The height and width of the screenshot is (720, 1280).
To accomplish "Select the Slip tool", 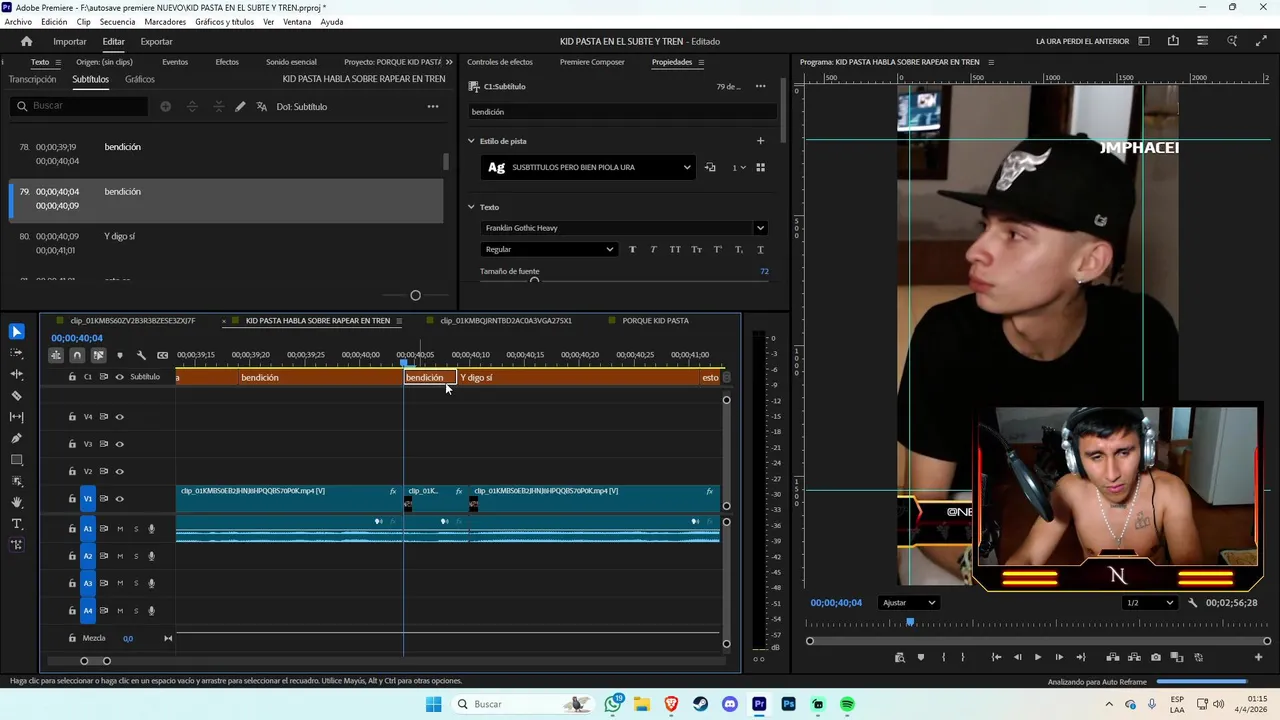I will coord(16,417).
